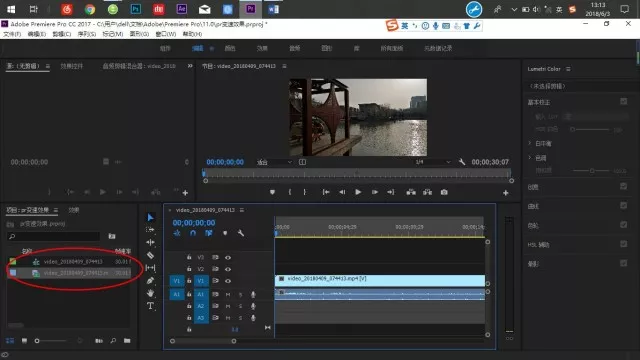Toggle Lumetri Basic Correction checkbox
Image resolution: width=640 pixels, height=360 pixels.
tap(623, 101)
